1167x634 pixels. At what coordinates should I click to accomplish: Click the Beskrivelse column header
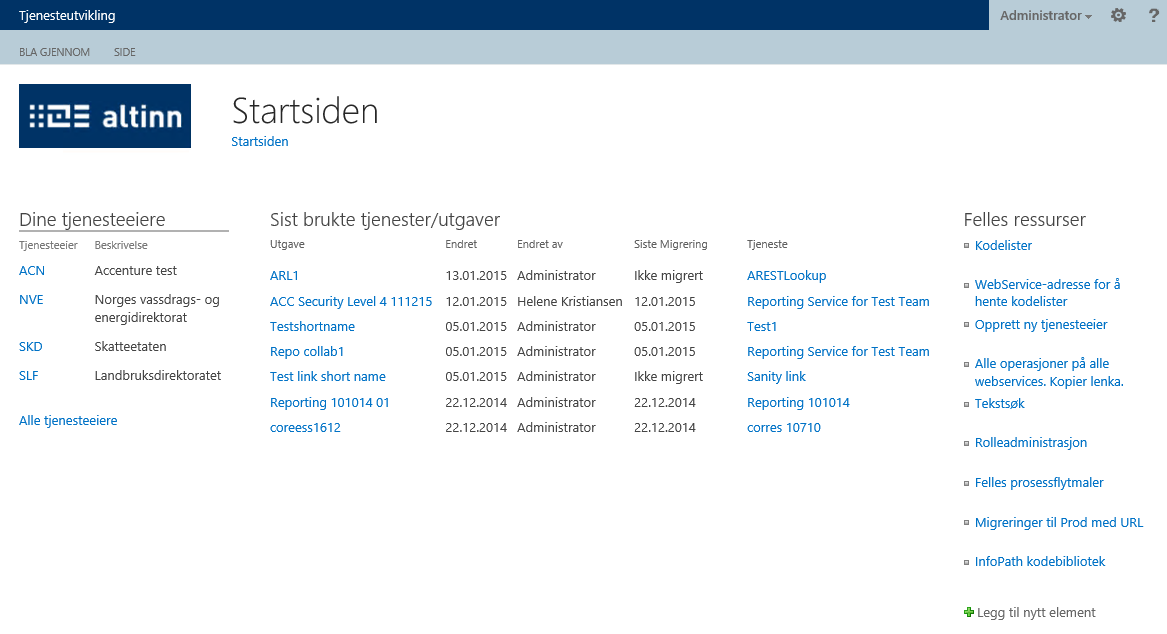coord(121,245)
